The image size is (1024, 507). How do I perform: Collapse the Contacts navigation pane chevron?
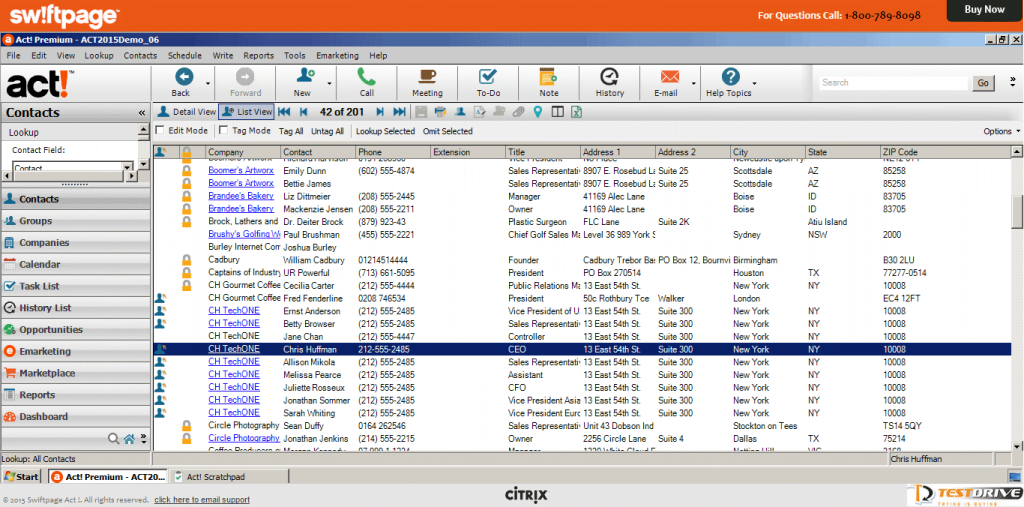click(x=142, y=113)
